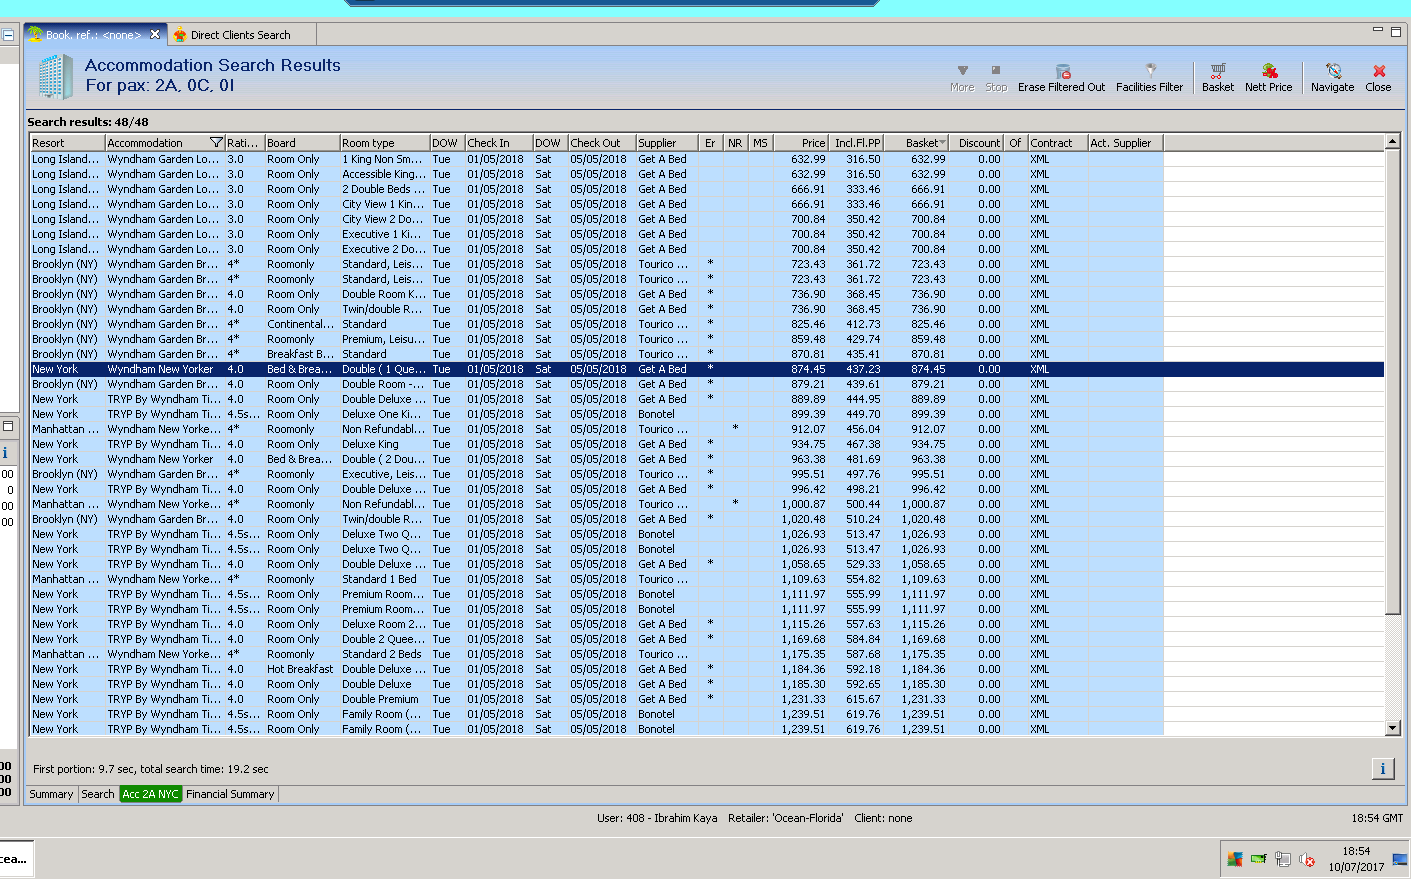Click the blue info button near search time
Viewport: 1411px width, 879px height.
coord(1383,768)
